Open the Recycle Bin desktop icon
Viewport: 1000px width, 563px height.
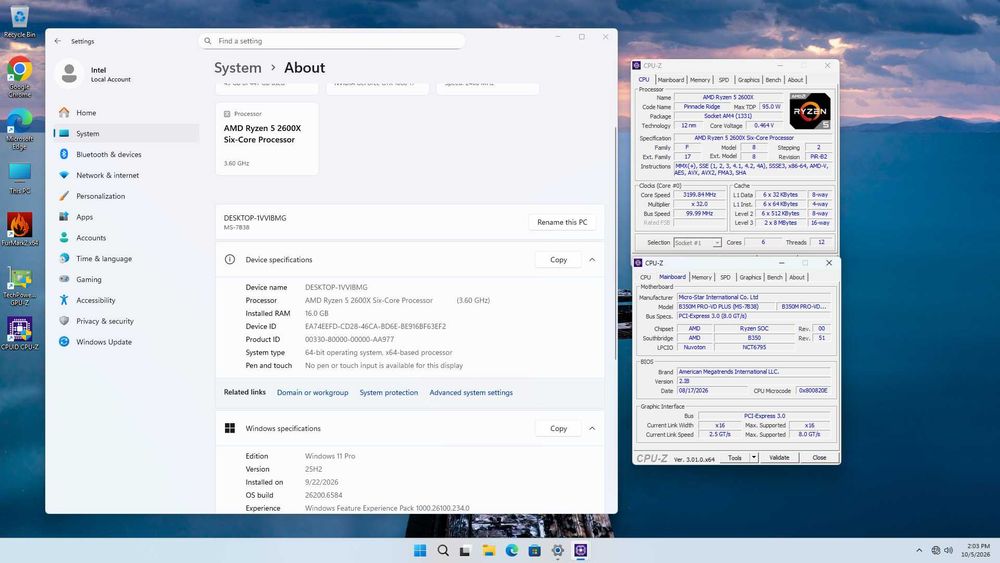coord(19,21)
